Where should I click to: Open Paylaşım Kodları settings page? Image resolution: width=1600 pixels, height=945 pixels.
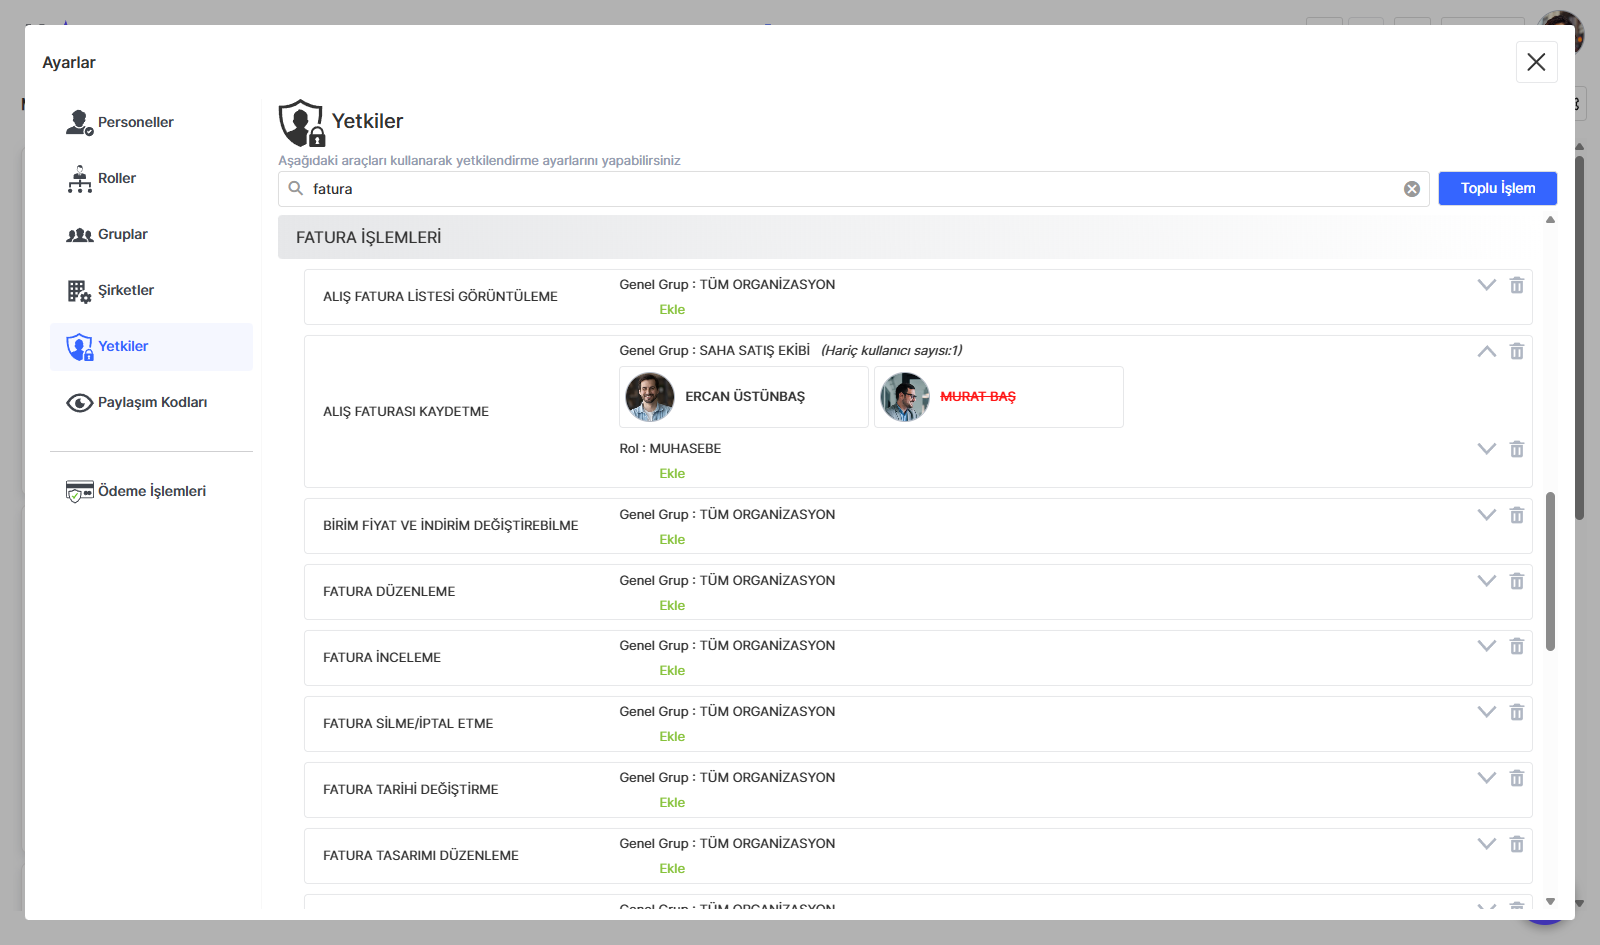152,402
